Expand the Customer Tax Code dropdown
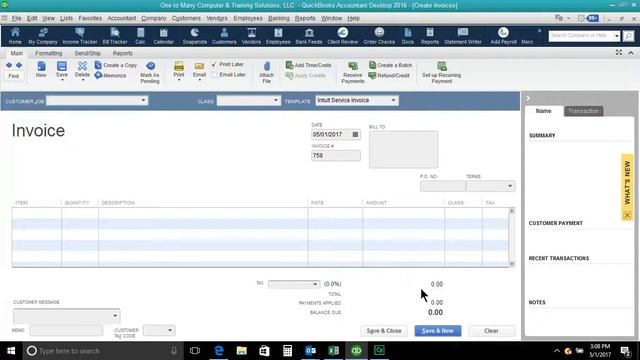640x360 pixels. (x=170, y=330)
